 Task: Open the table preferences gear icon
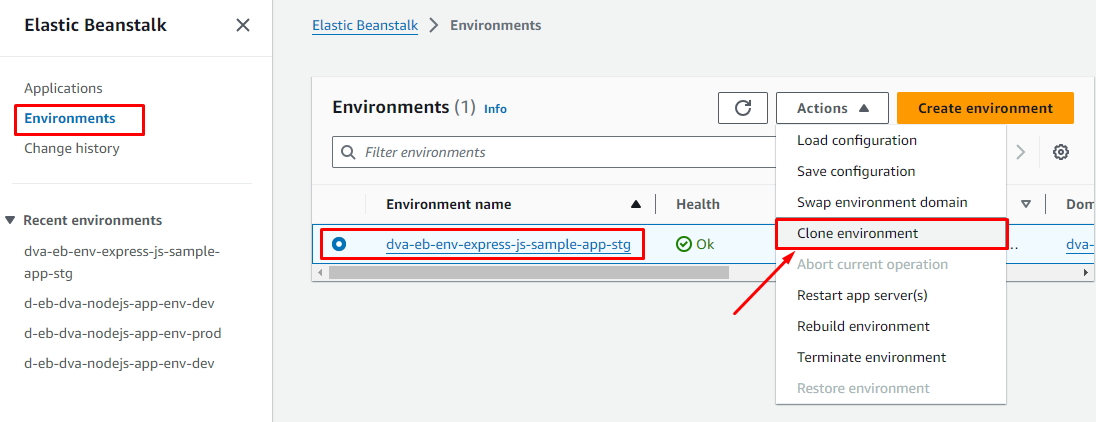tap(1061, 152)
